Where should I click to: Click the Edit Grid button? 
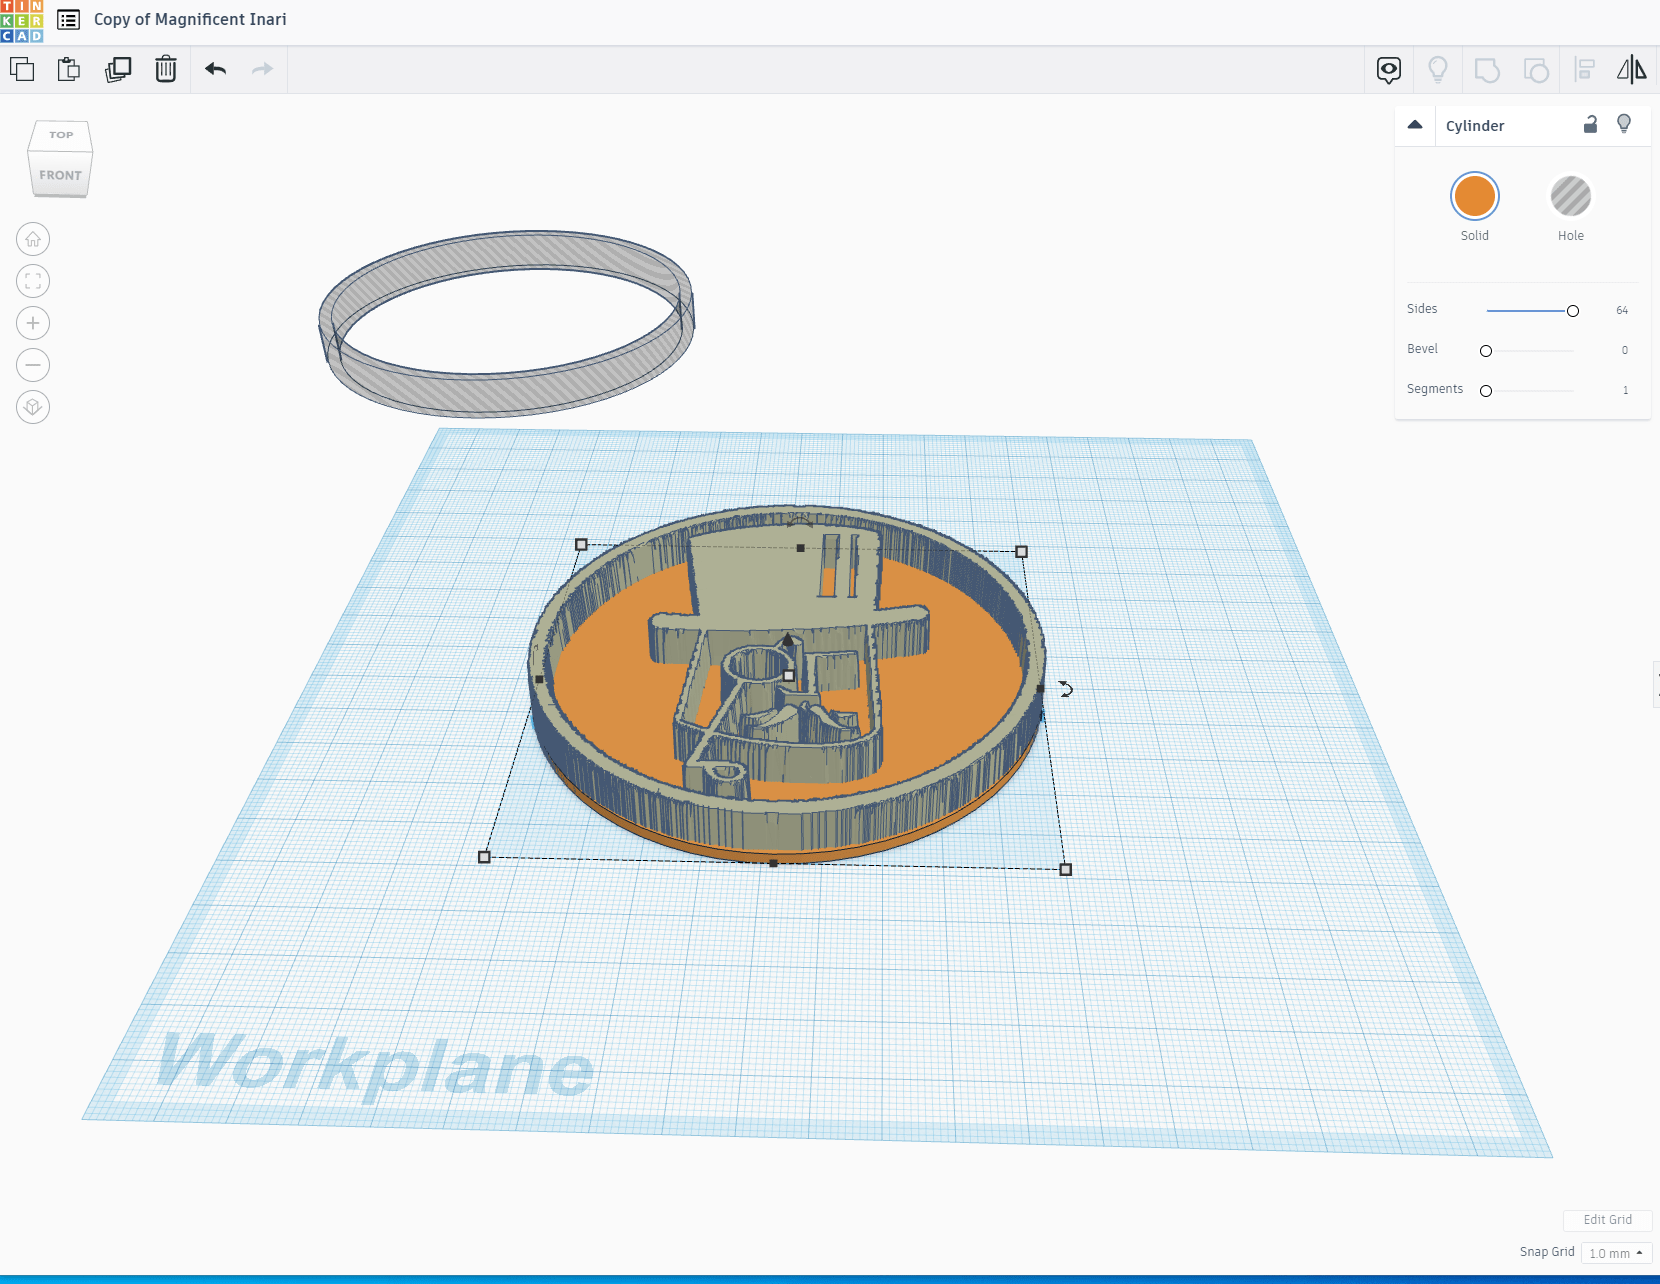pyautogui.click(x=1607, y=1219)
